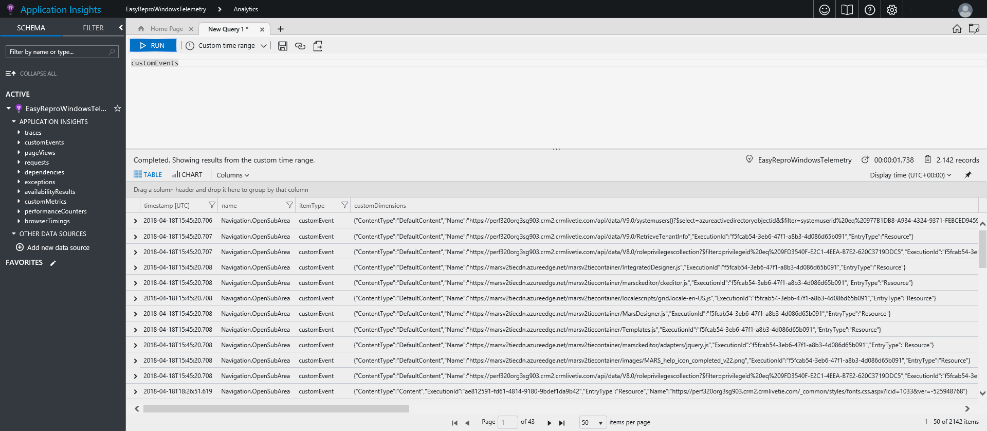Switch to the Filter tab in sidebar
Image resolution: width=987 pixels, height=431 pixels.
[x=92, y=29]
